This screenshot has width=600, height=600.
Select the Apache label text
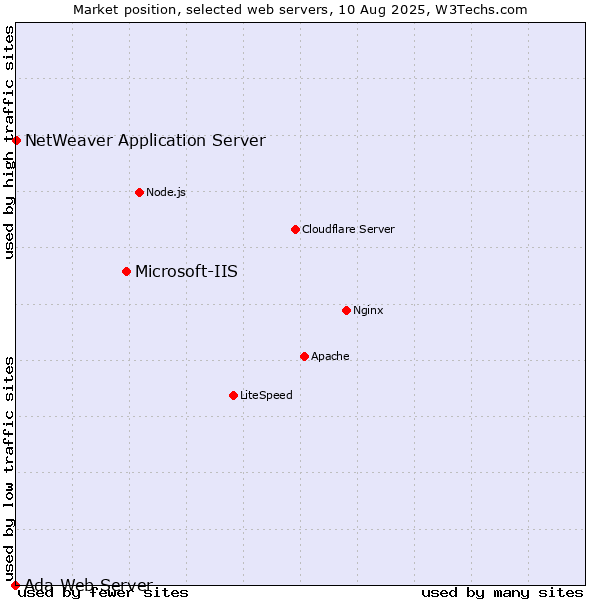point(330,356)
